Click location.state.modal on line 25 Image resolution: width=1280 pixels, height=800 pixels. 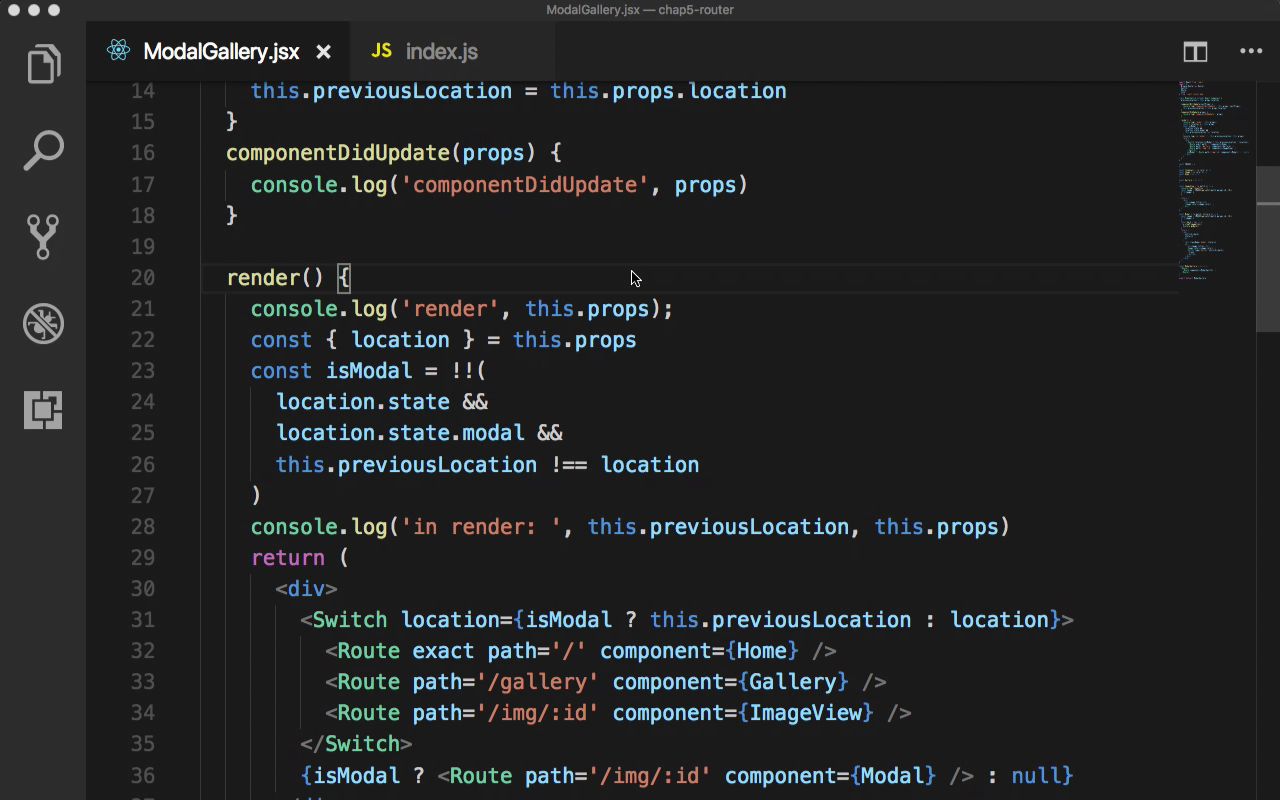pyautogui.click(x=400, y=433)
